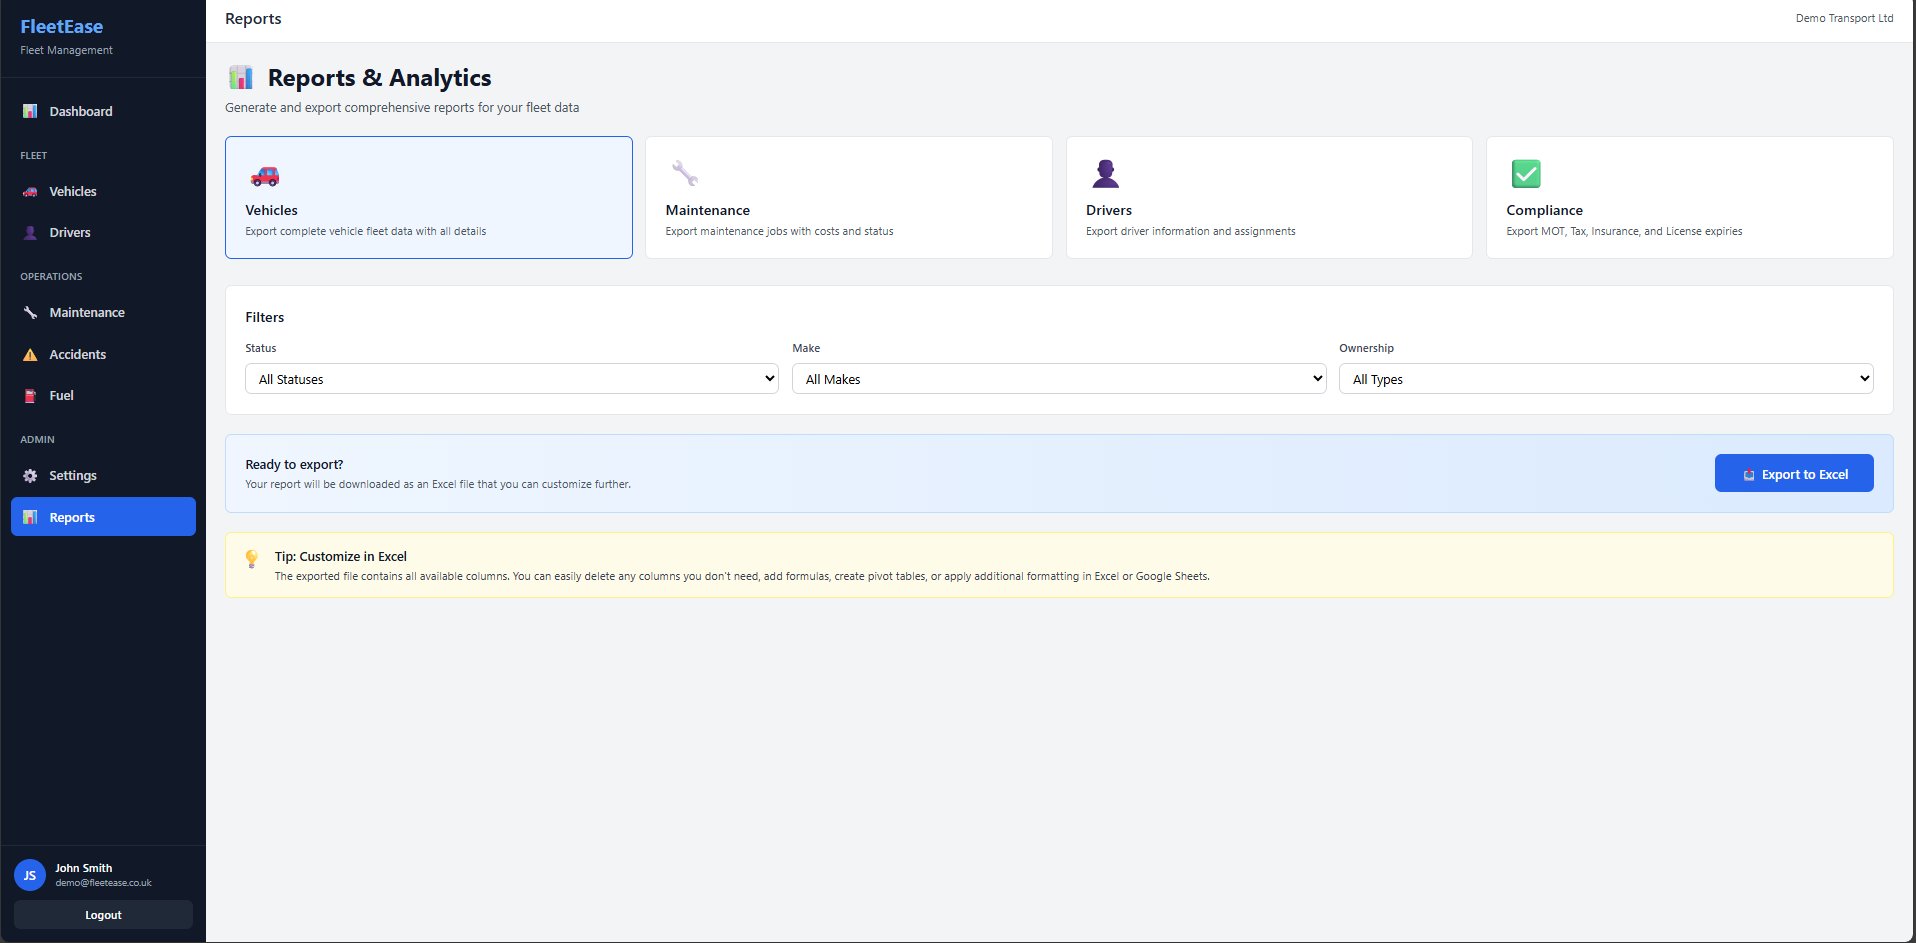Navigate to Drivers in sidebar menu

(70, 232)
